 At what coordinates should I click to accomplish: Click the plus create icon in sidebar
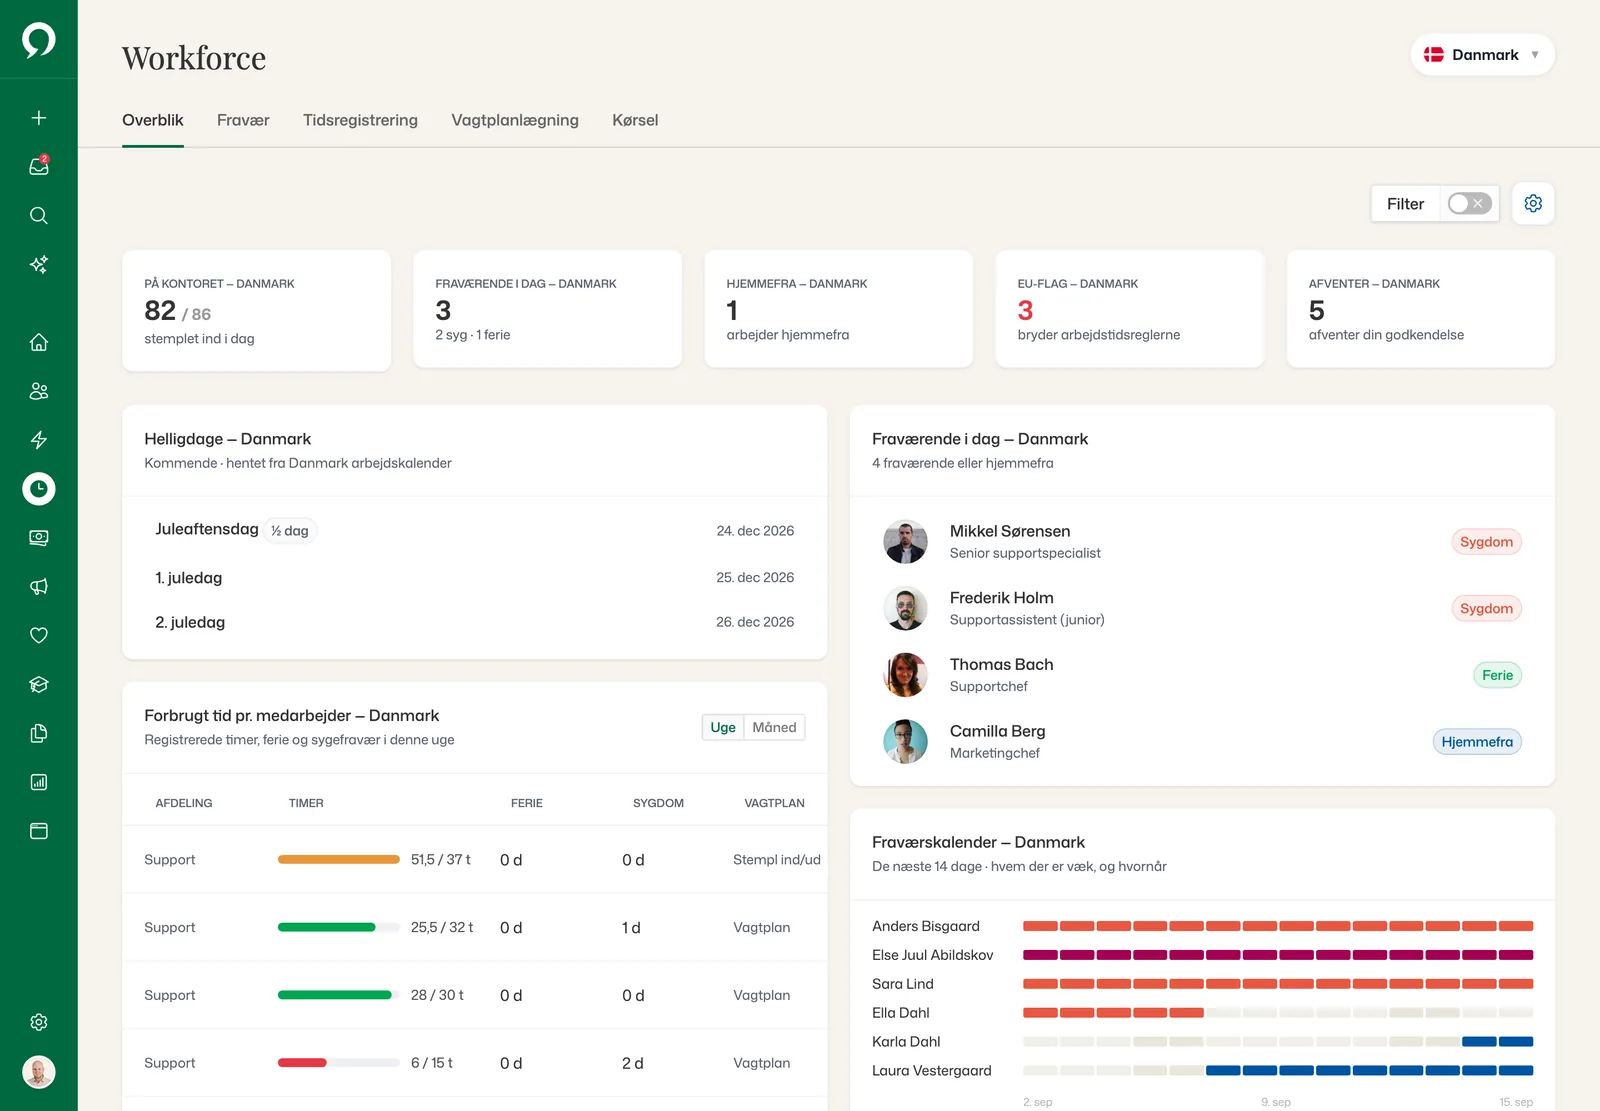[39, 118]
